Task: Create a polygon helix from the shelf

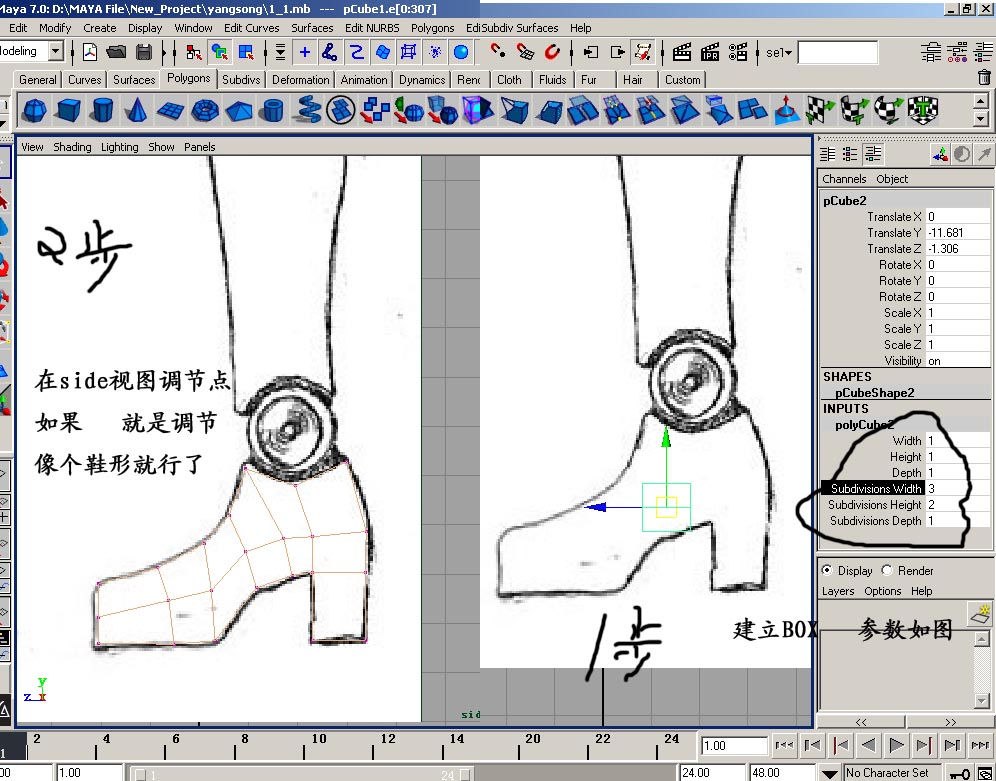Action: (309, 110)
